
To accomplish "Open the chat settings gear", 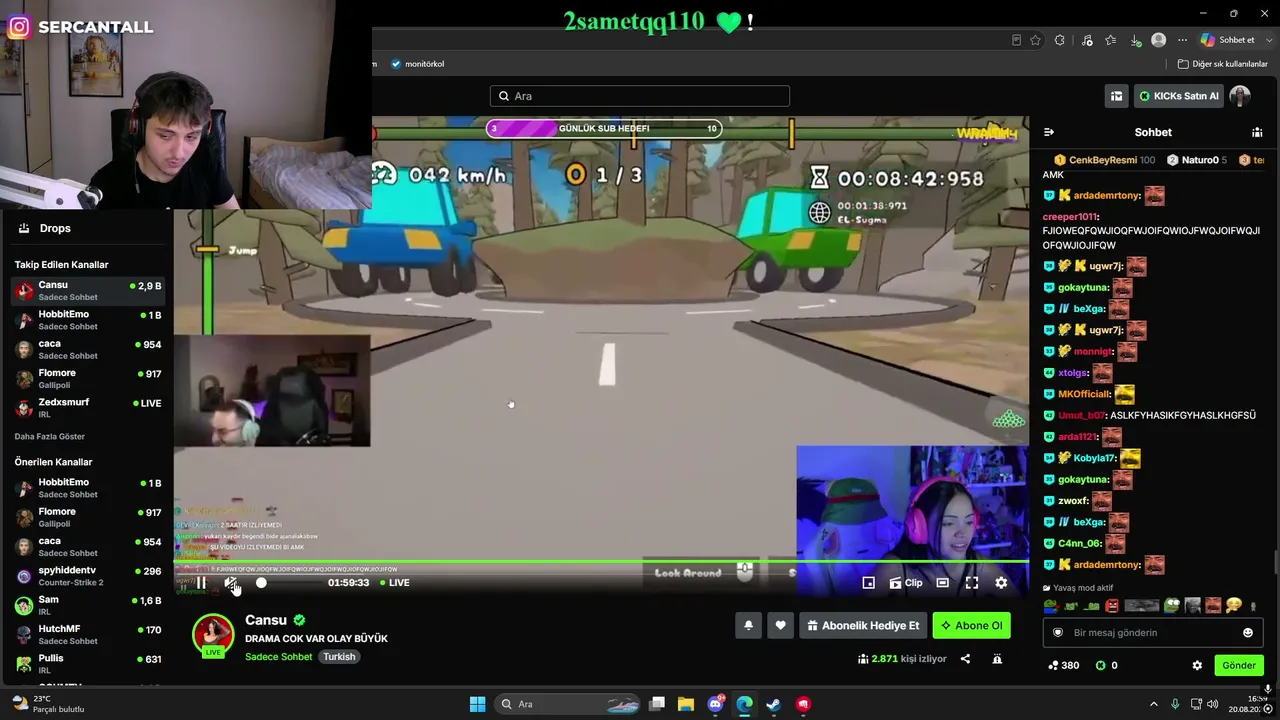I will click(1197, 665).
